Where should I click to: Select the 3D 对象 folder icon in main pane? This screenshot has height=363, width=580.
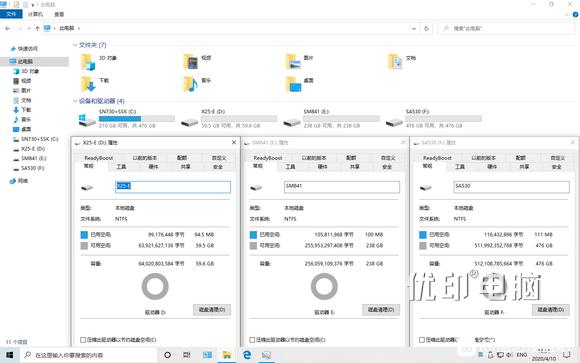(x=88, y=62)
